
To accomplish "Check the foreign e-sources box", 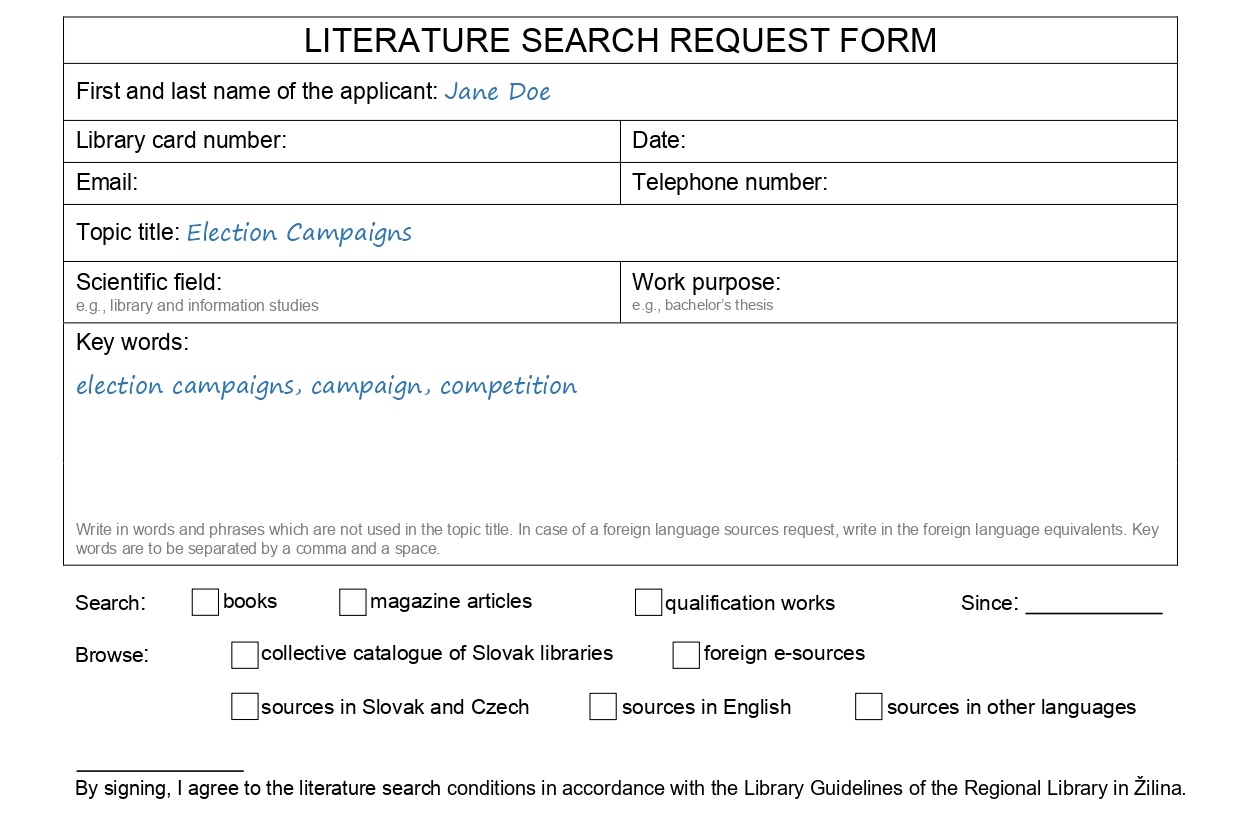I will tap(686, 654).
